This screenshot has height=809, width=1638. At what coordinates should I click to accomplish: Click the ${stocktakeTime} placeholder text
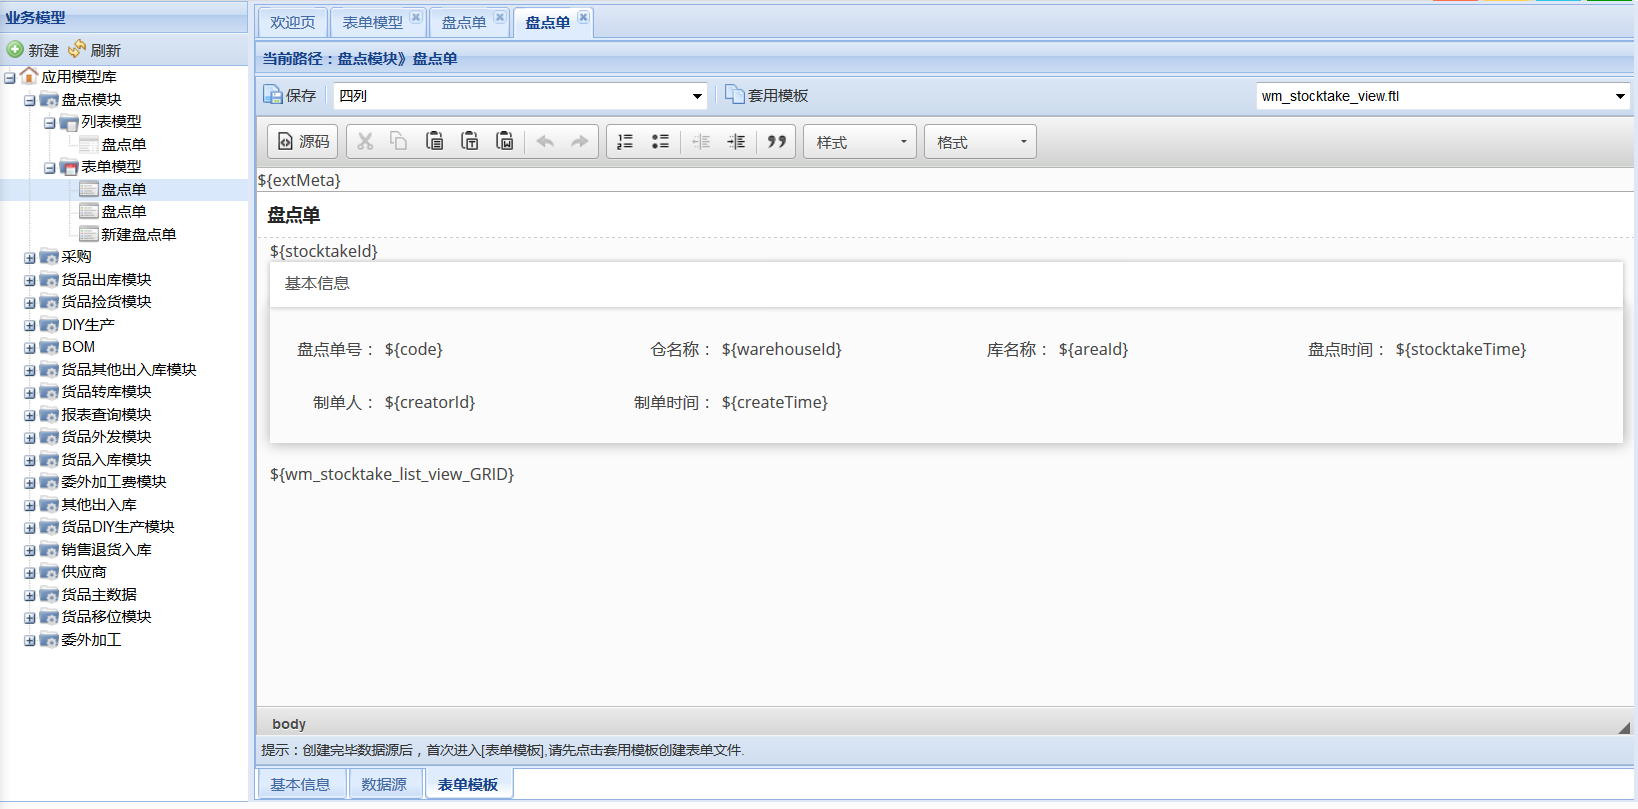pyautogui.click(x=1461, y=349)
